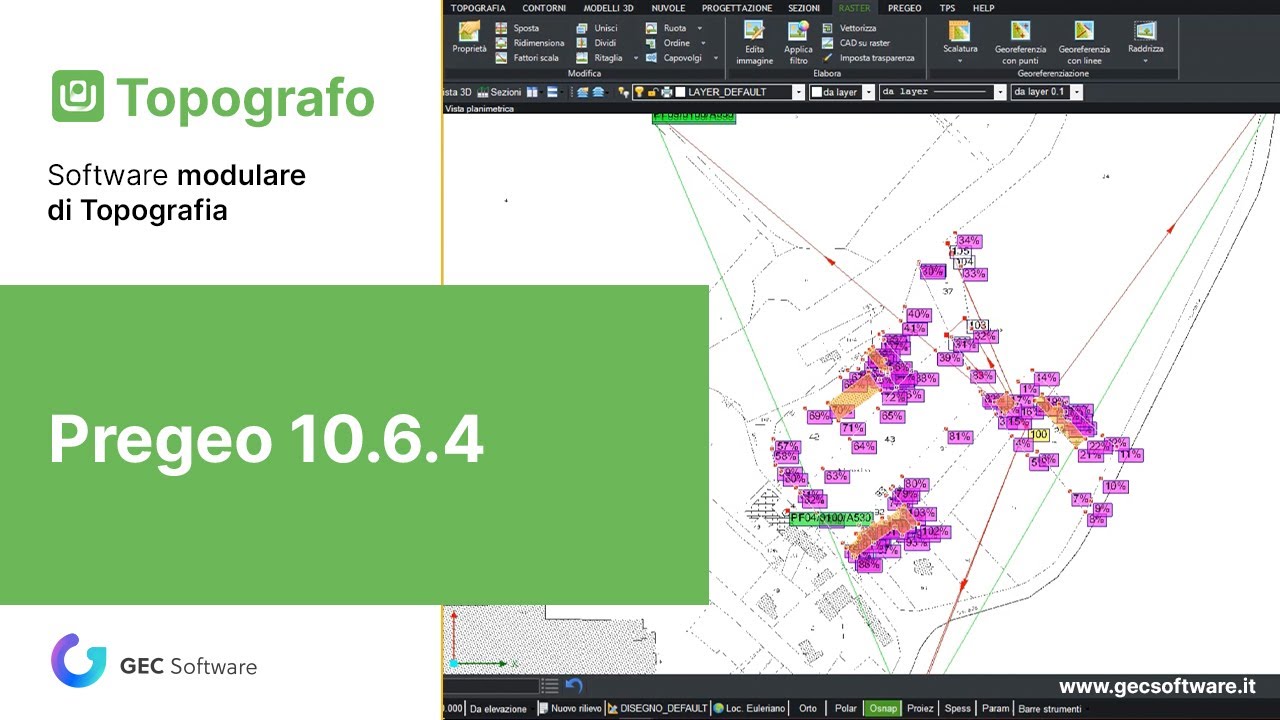1280x720 pixels.
Task: Open CONTORNI ribbon tab
Action: (544, 8)
